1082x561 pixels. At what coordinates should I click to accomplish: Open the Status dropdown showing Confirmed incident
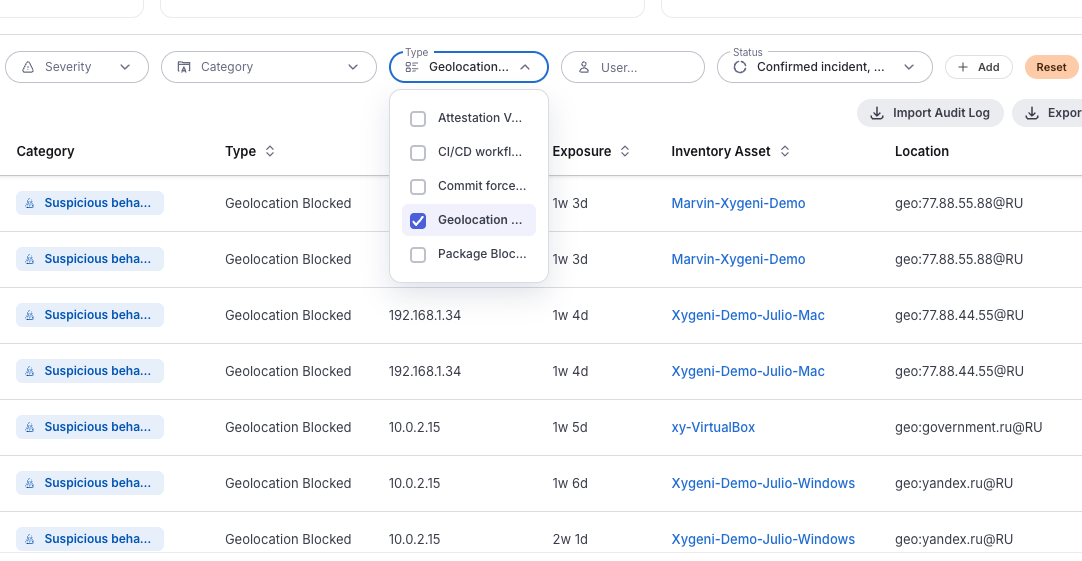click(825, 67)
